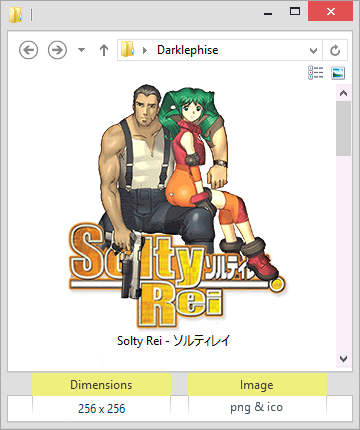Click the file name Solty Rei - ソルティレイ

point(173,341)
